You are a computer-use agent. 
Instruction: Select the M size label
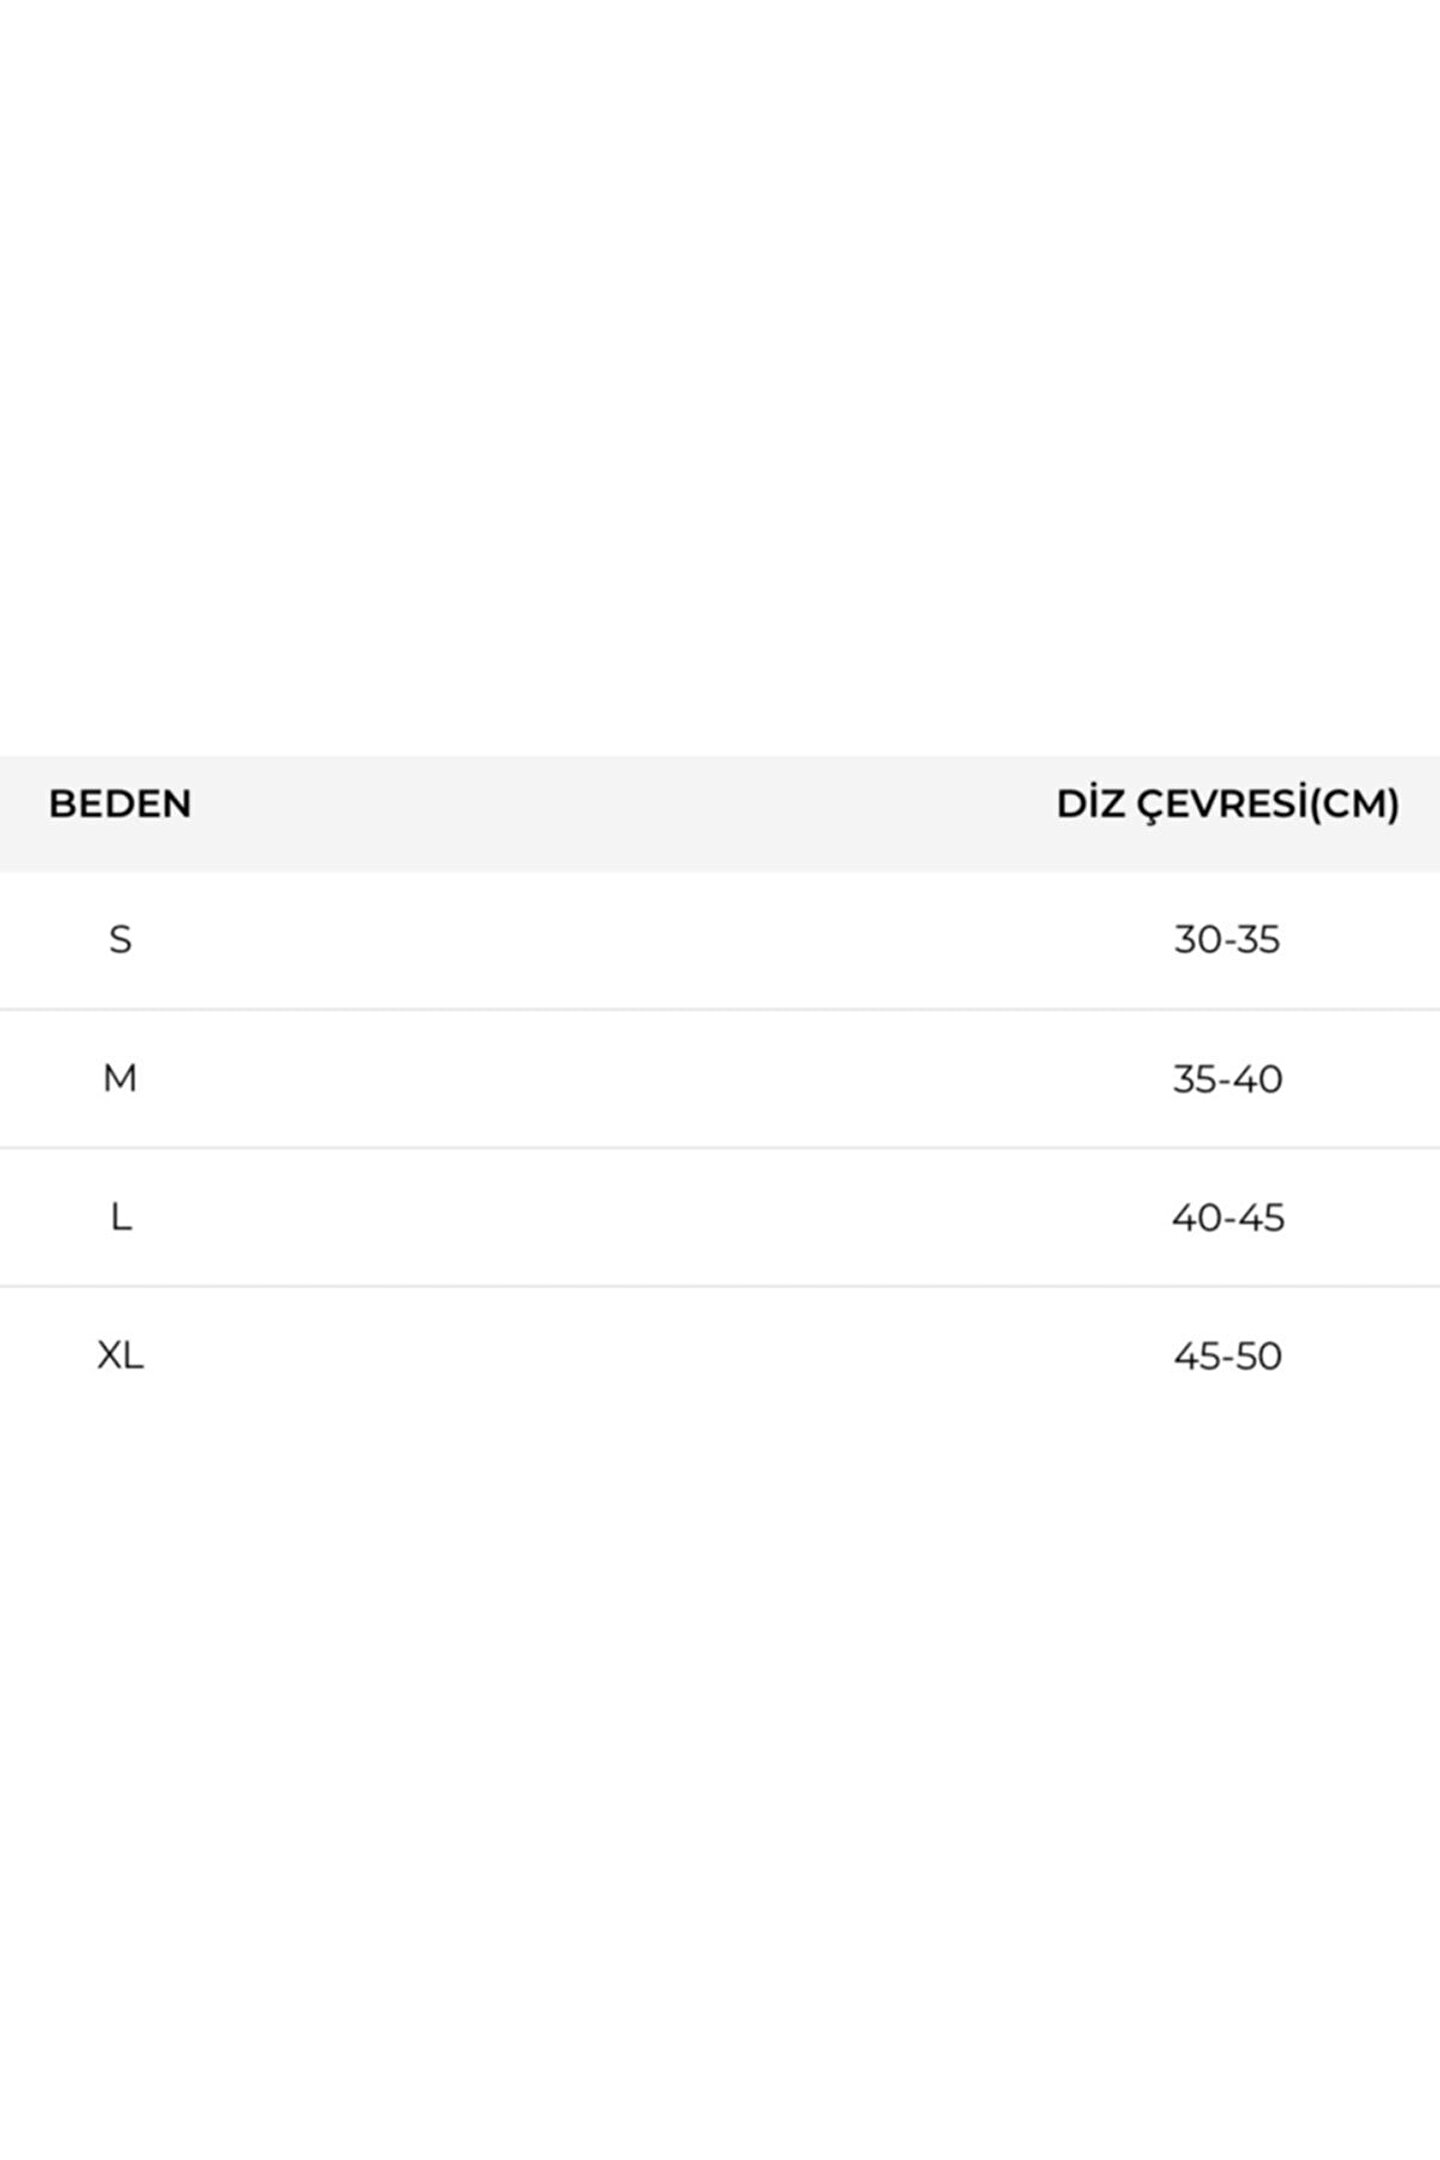(x=120, y=1078)
